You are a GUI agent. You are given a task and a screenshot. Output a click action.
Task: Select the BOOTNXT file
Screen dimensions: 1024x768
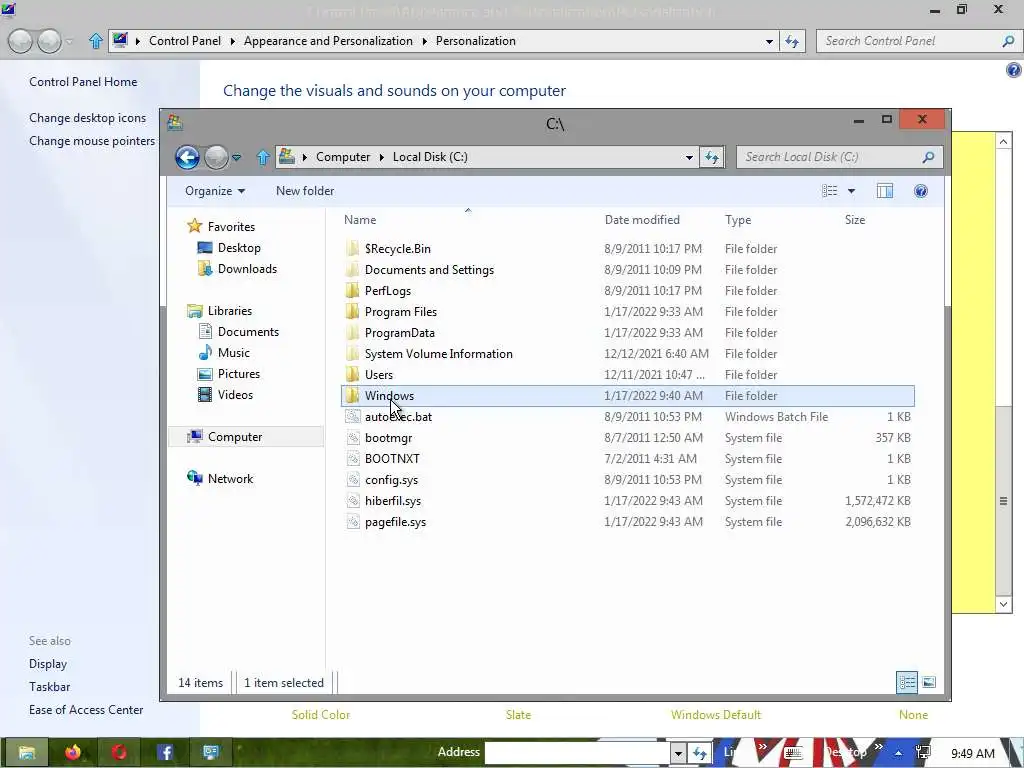392,458
